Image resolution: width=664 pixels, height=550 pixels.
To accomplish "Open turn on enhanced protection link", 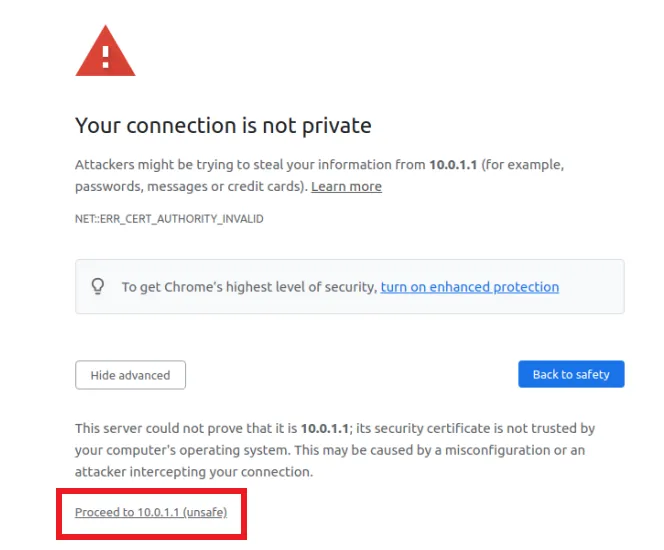I will 470,287.
